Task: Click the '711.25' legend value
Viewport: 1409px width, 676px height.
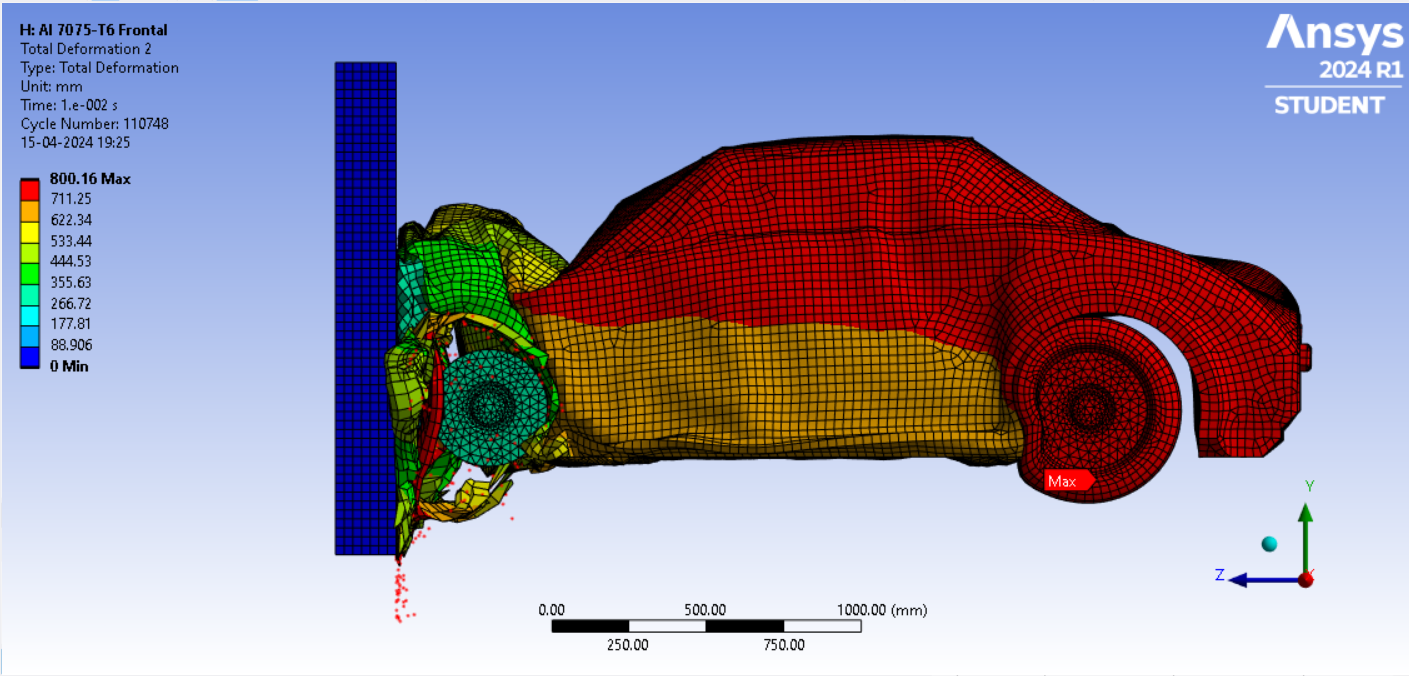Action: 70,199
